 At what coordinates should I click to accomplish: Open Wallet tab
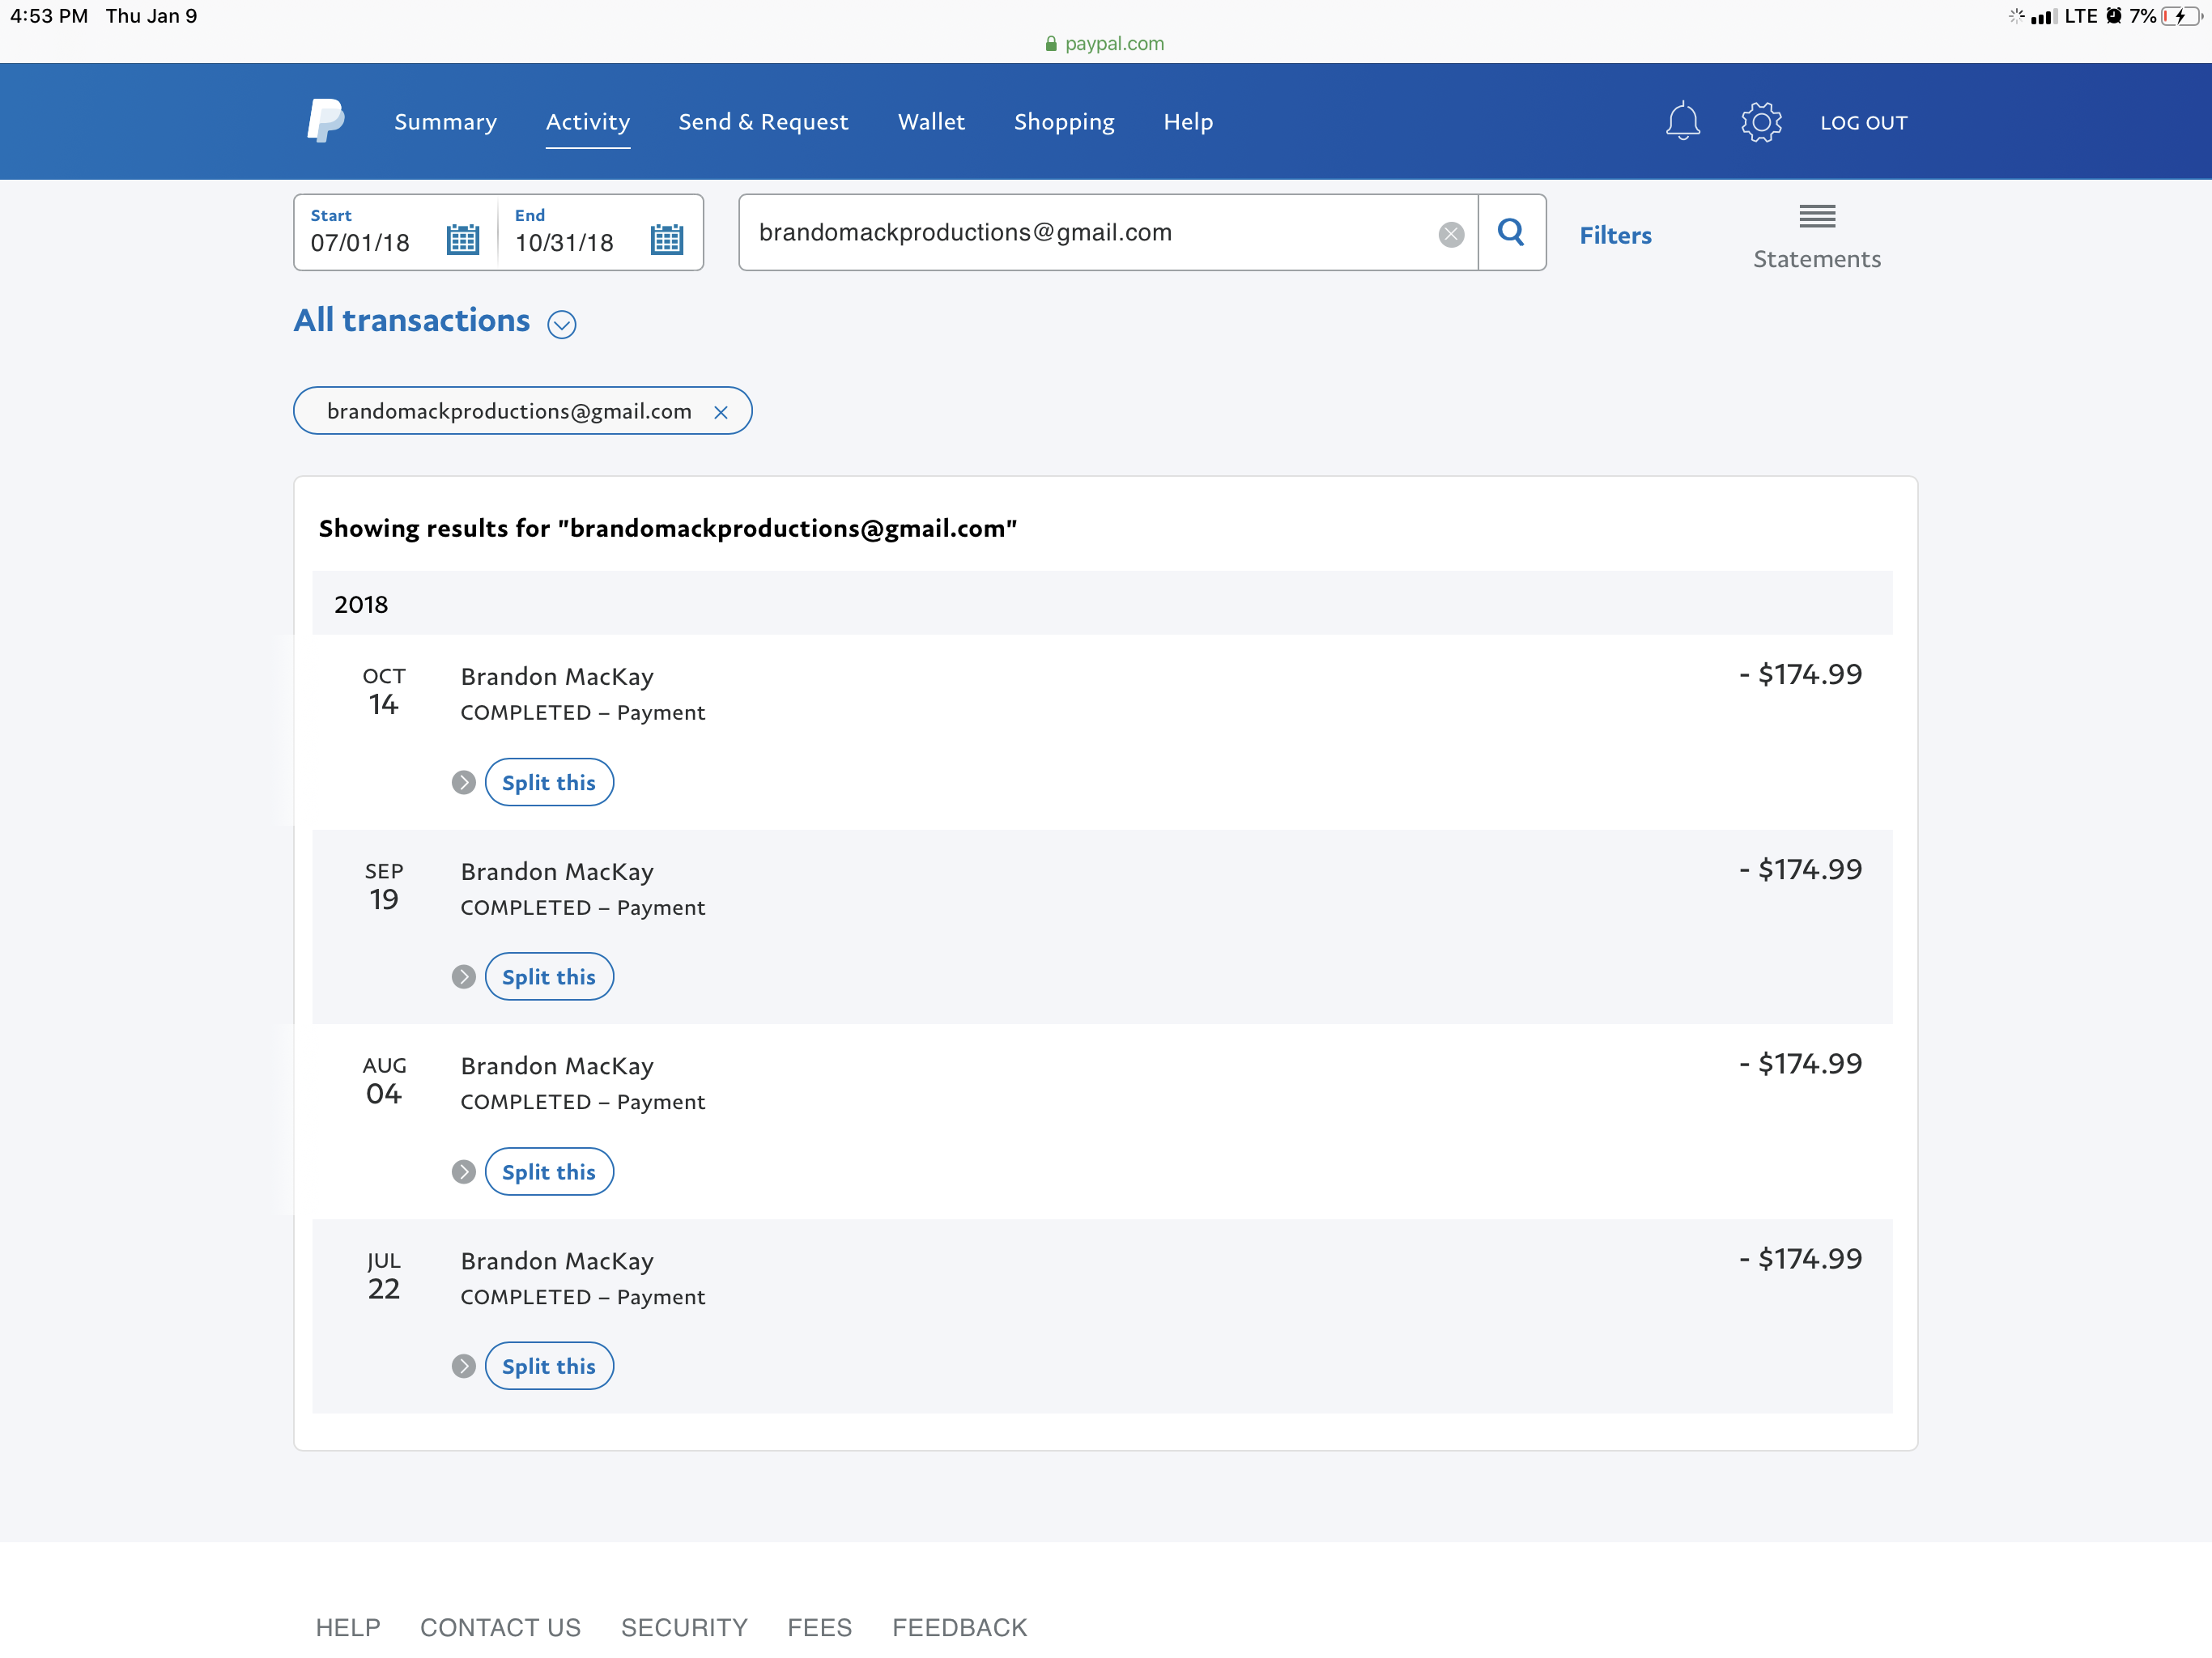coord(931,121)
